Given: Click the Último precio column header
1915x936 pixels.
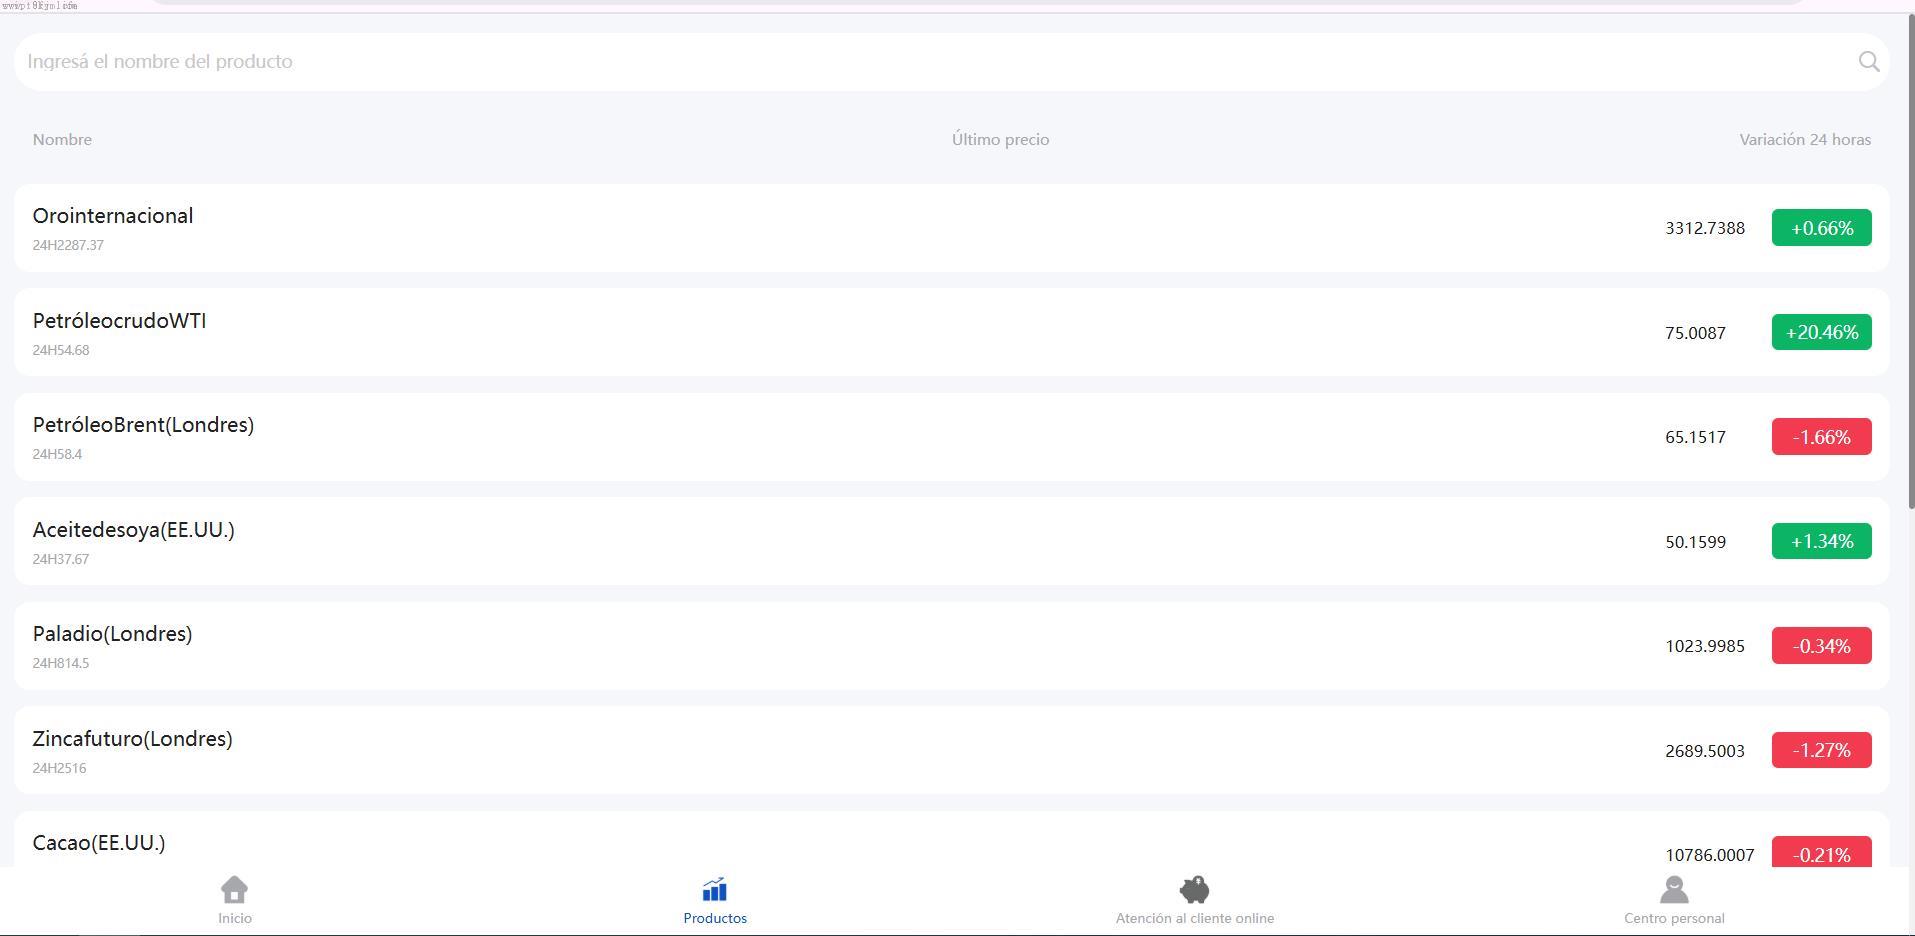Looking at the screenshot, I should click(x=1000, y=140).
